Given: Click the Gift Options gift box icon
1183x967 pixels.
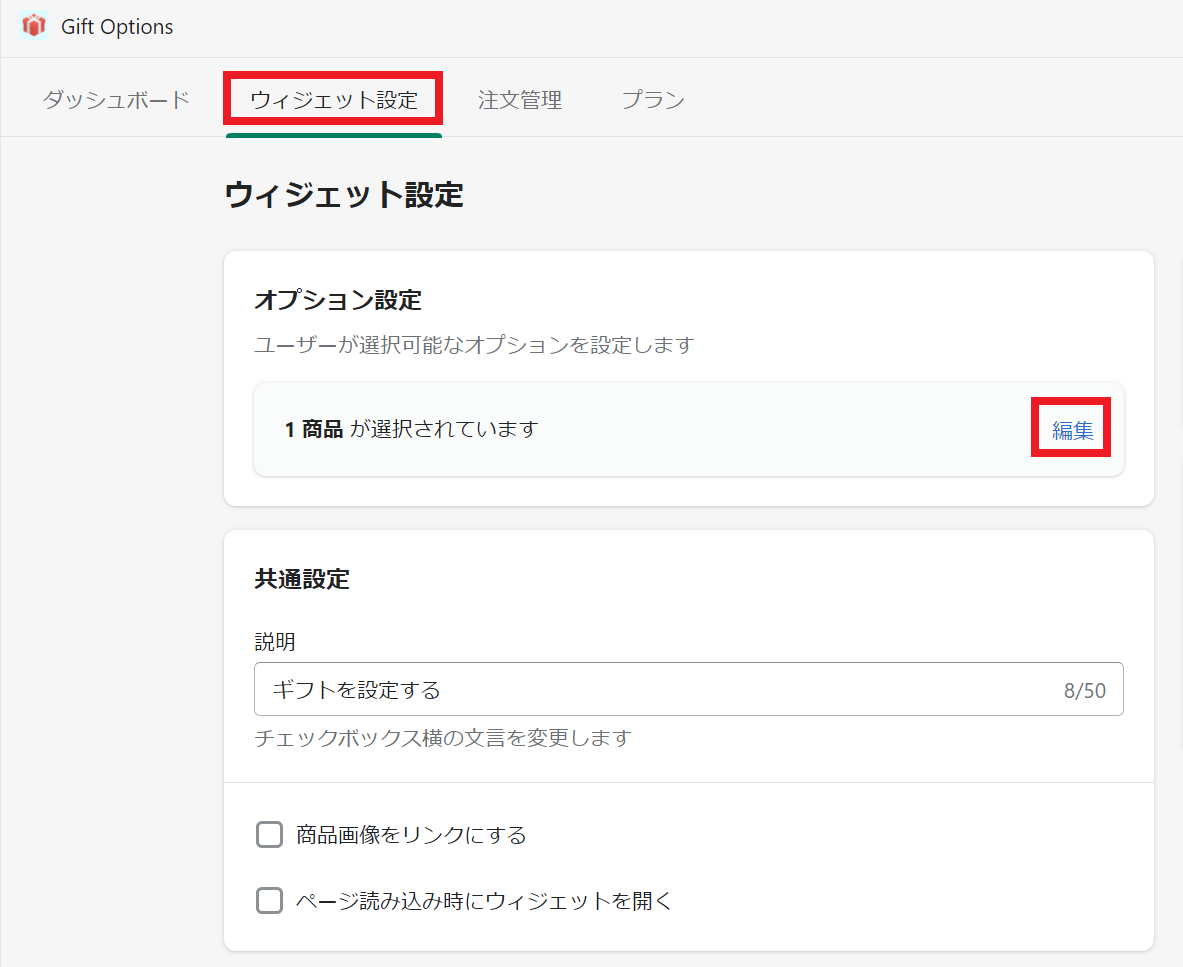Looking at the screenshot, I should point(34,26).
